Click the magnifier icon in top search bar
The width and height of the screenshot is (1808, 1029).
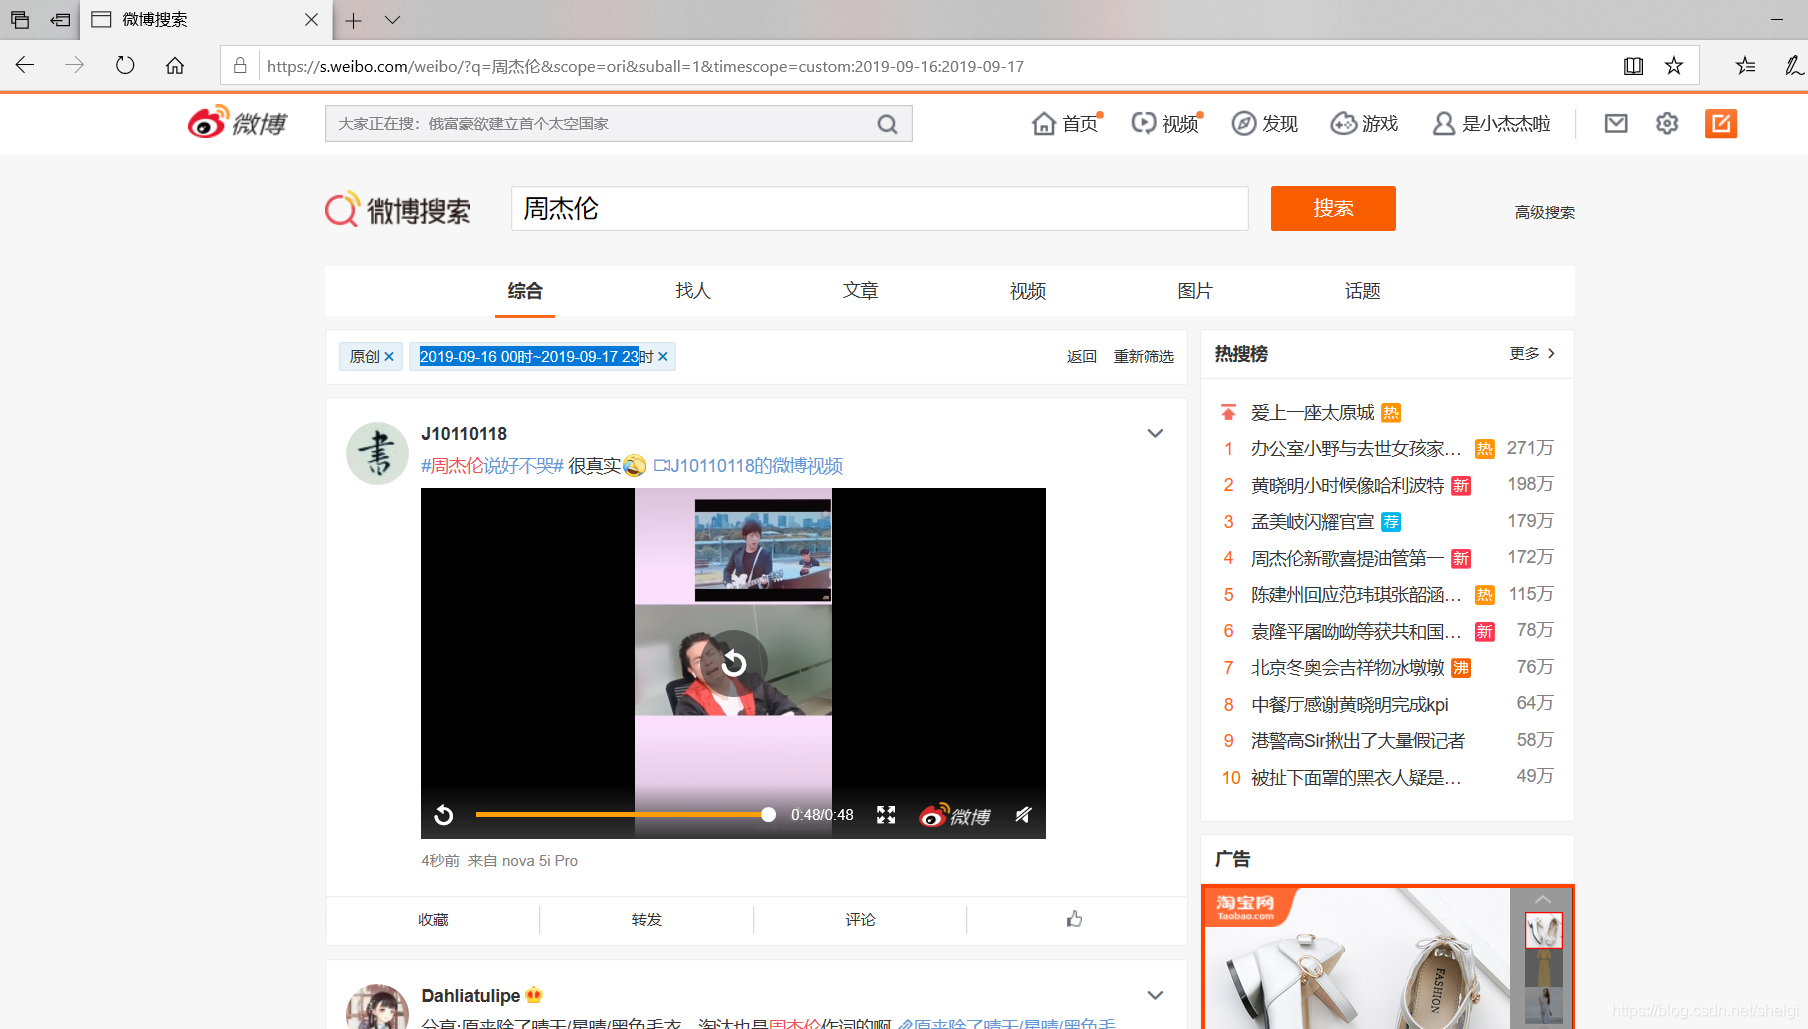tap(887, 123)
